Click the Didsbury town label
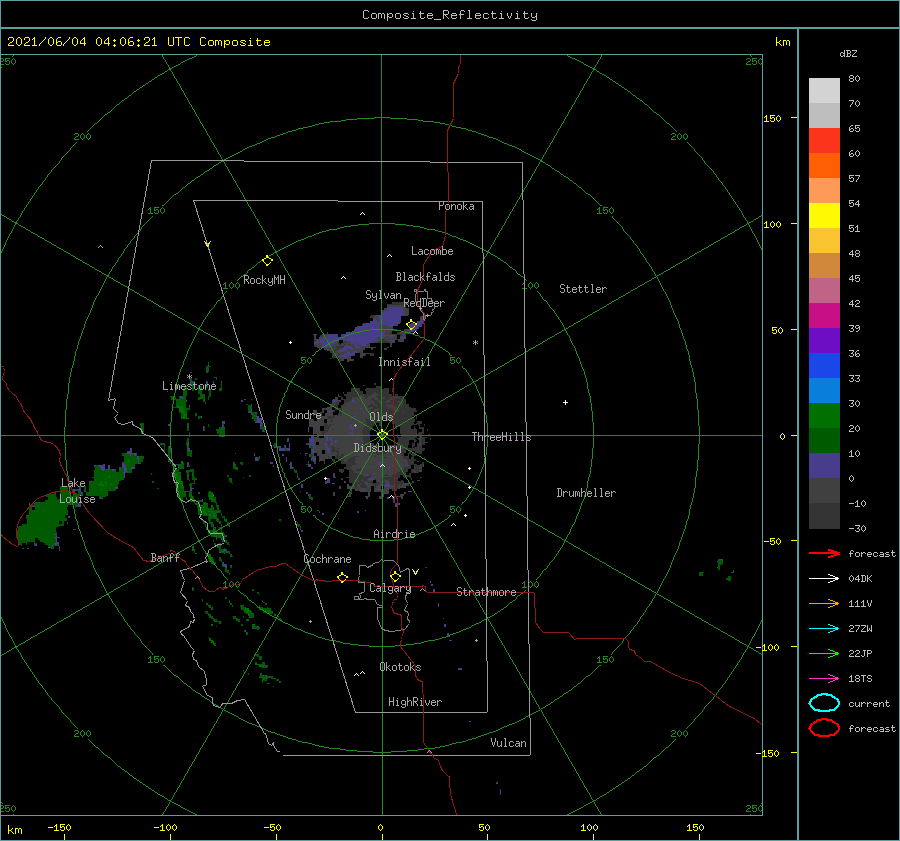The height and width of the screenshot is (841, 900). [378, 448]
